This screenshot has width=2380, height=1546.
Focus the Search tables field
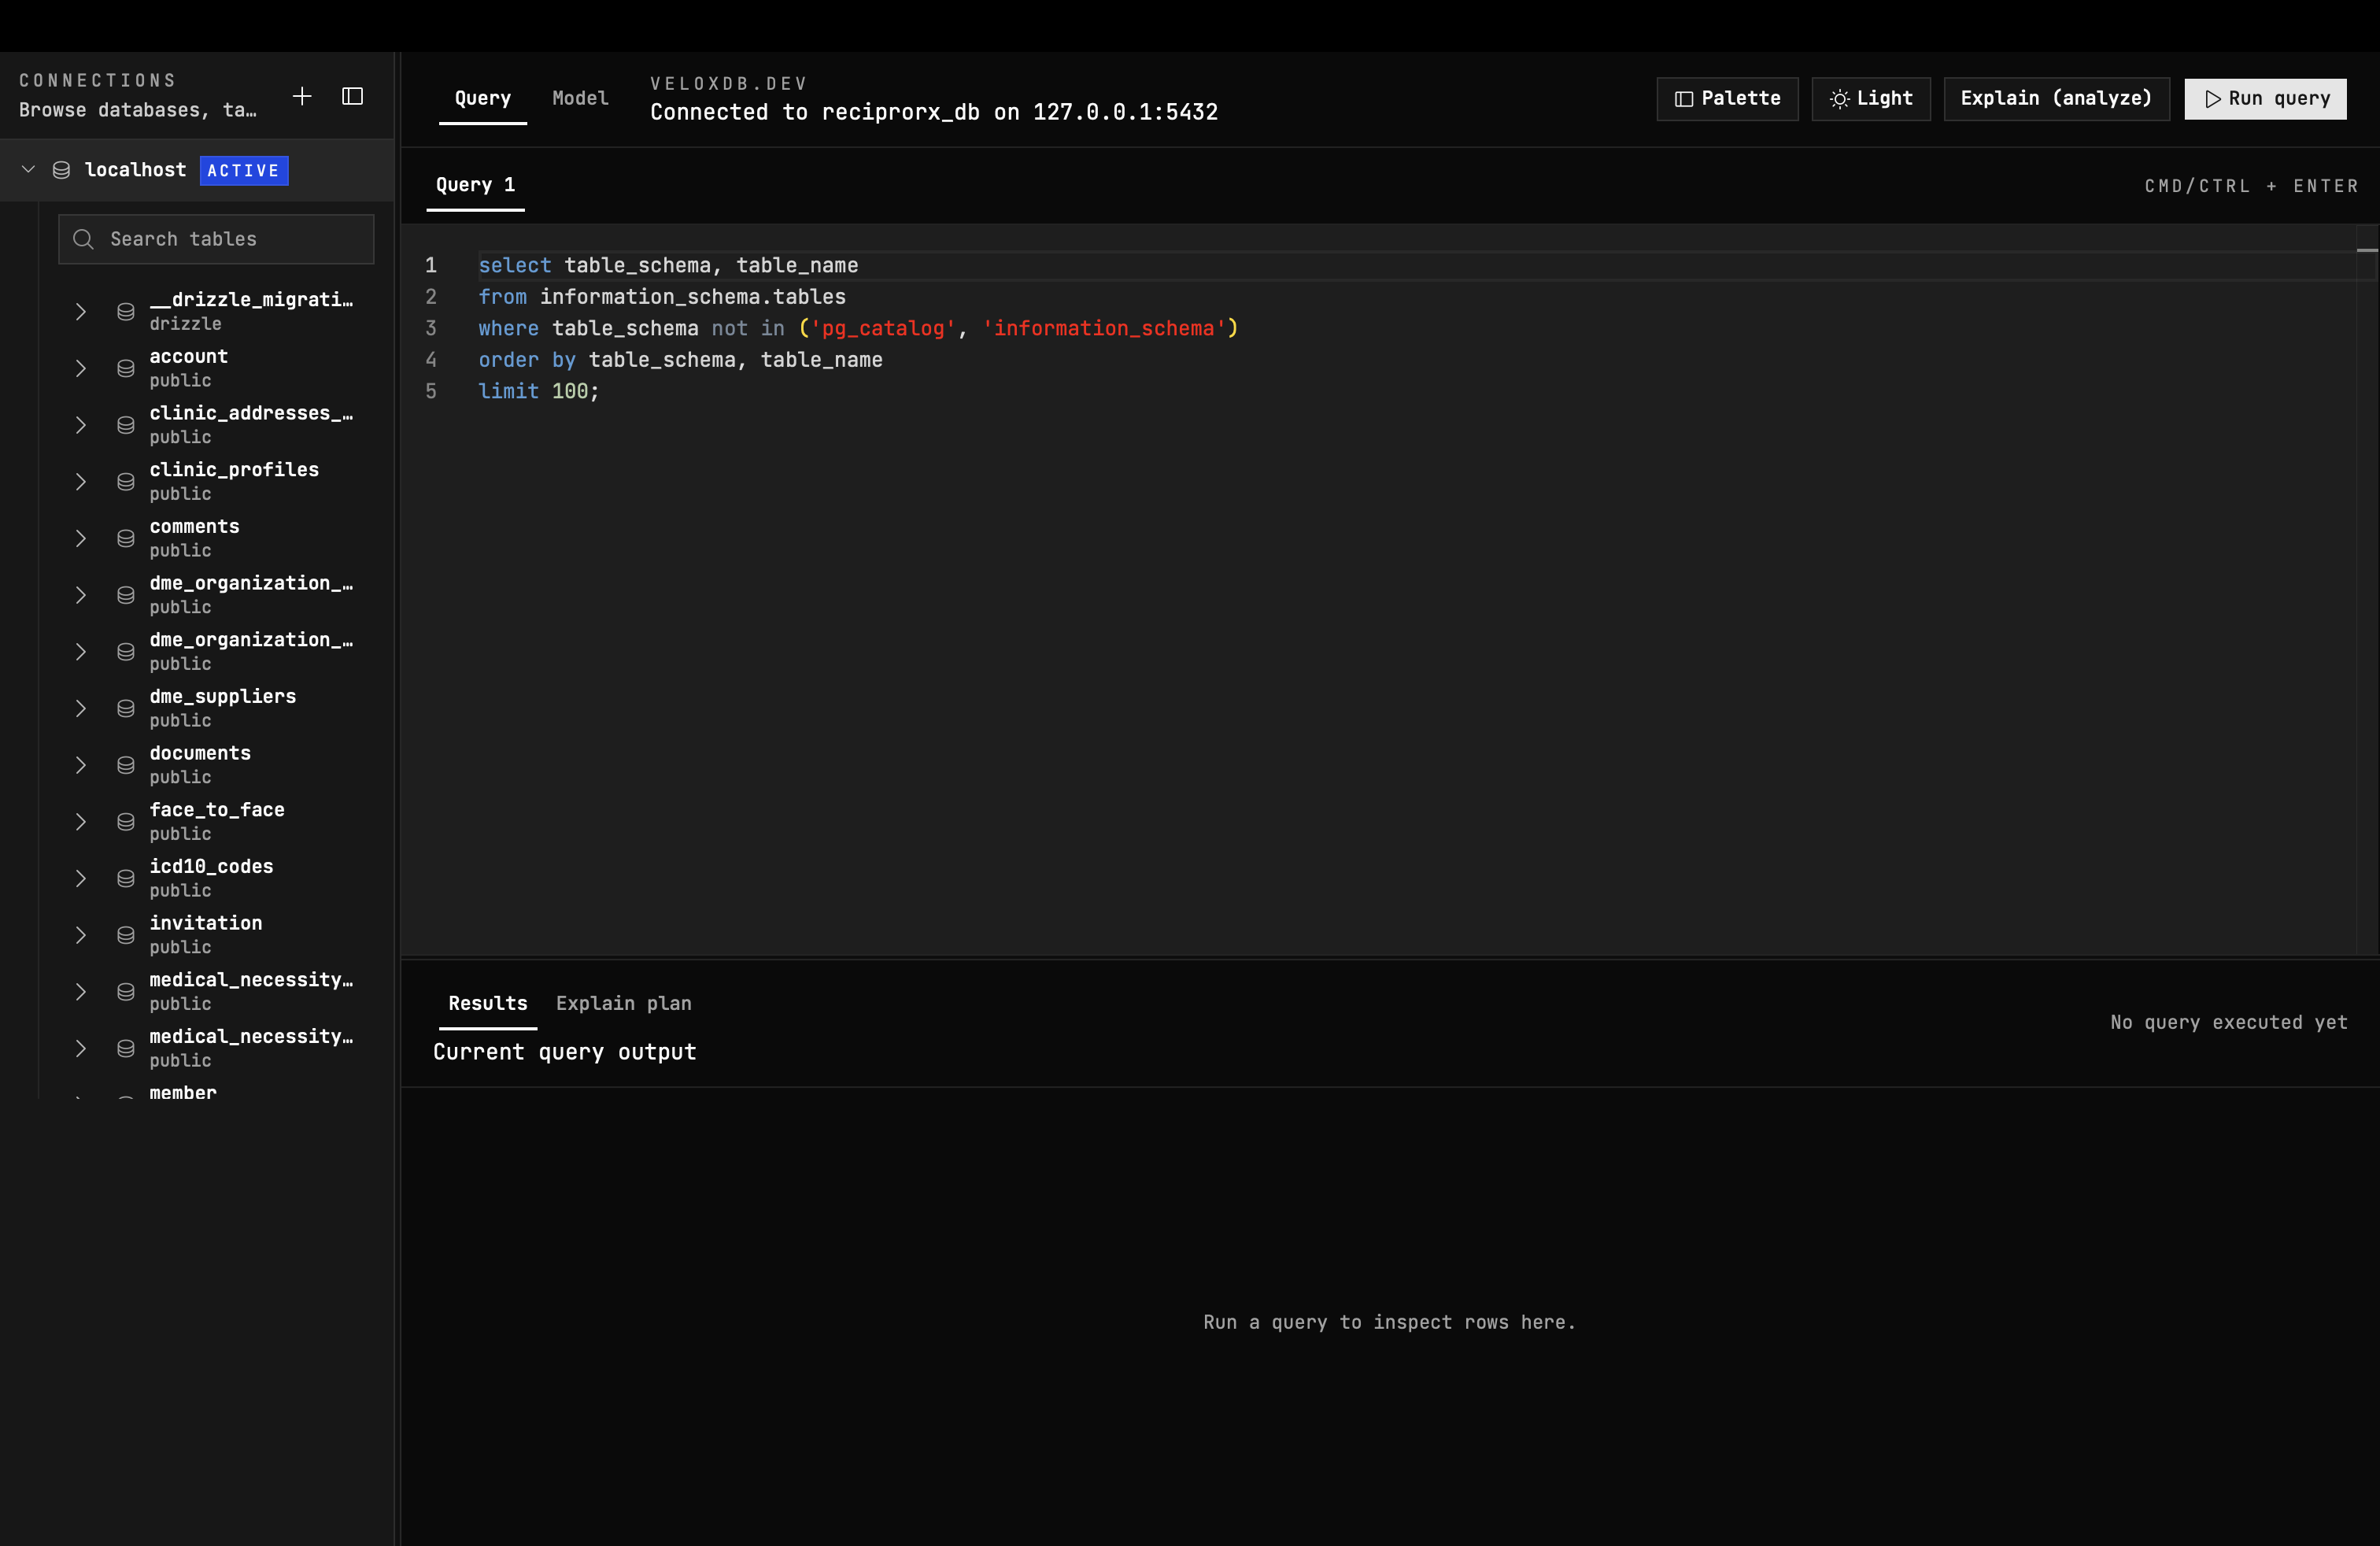[216, 239]
